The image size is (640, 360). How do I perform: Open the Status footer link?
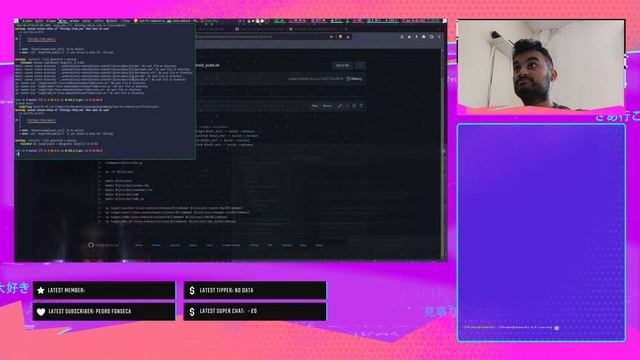click(x=193, y=245)
